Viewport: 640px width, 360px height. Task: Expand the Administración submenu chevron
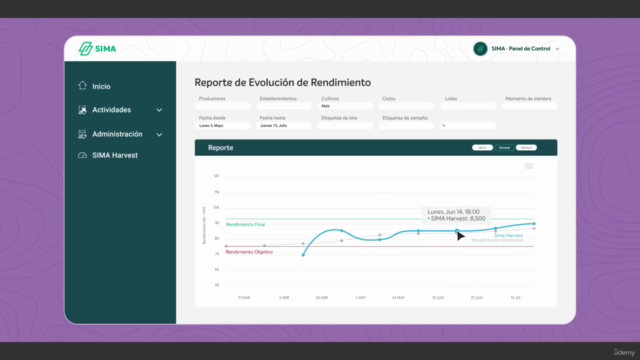click(159, 134)
